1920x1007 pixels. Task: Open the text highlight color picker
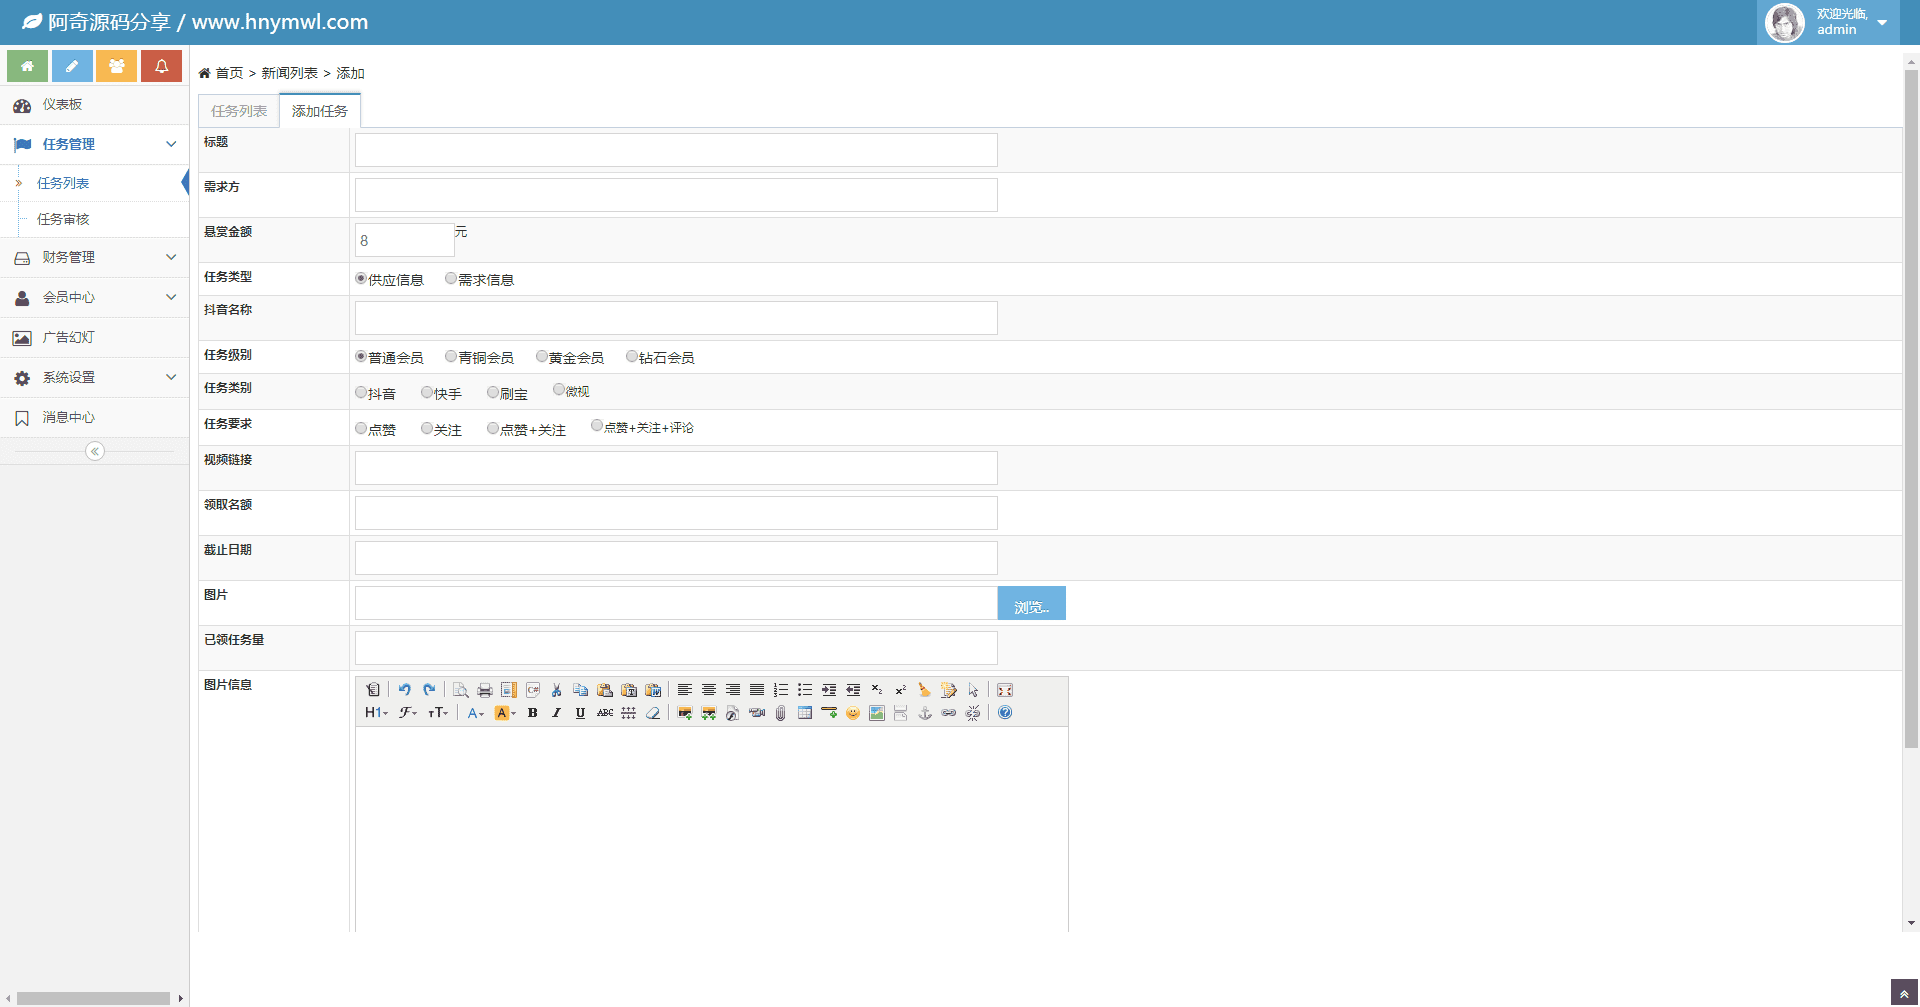coord(505,713)
